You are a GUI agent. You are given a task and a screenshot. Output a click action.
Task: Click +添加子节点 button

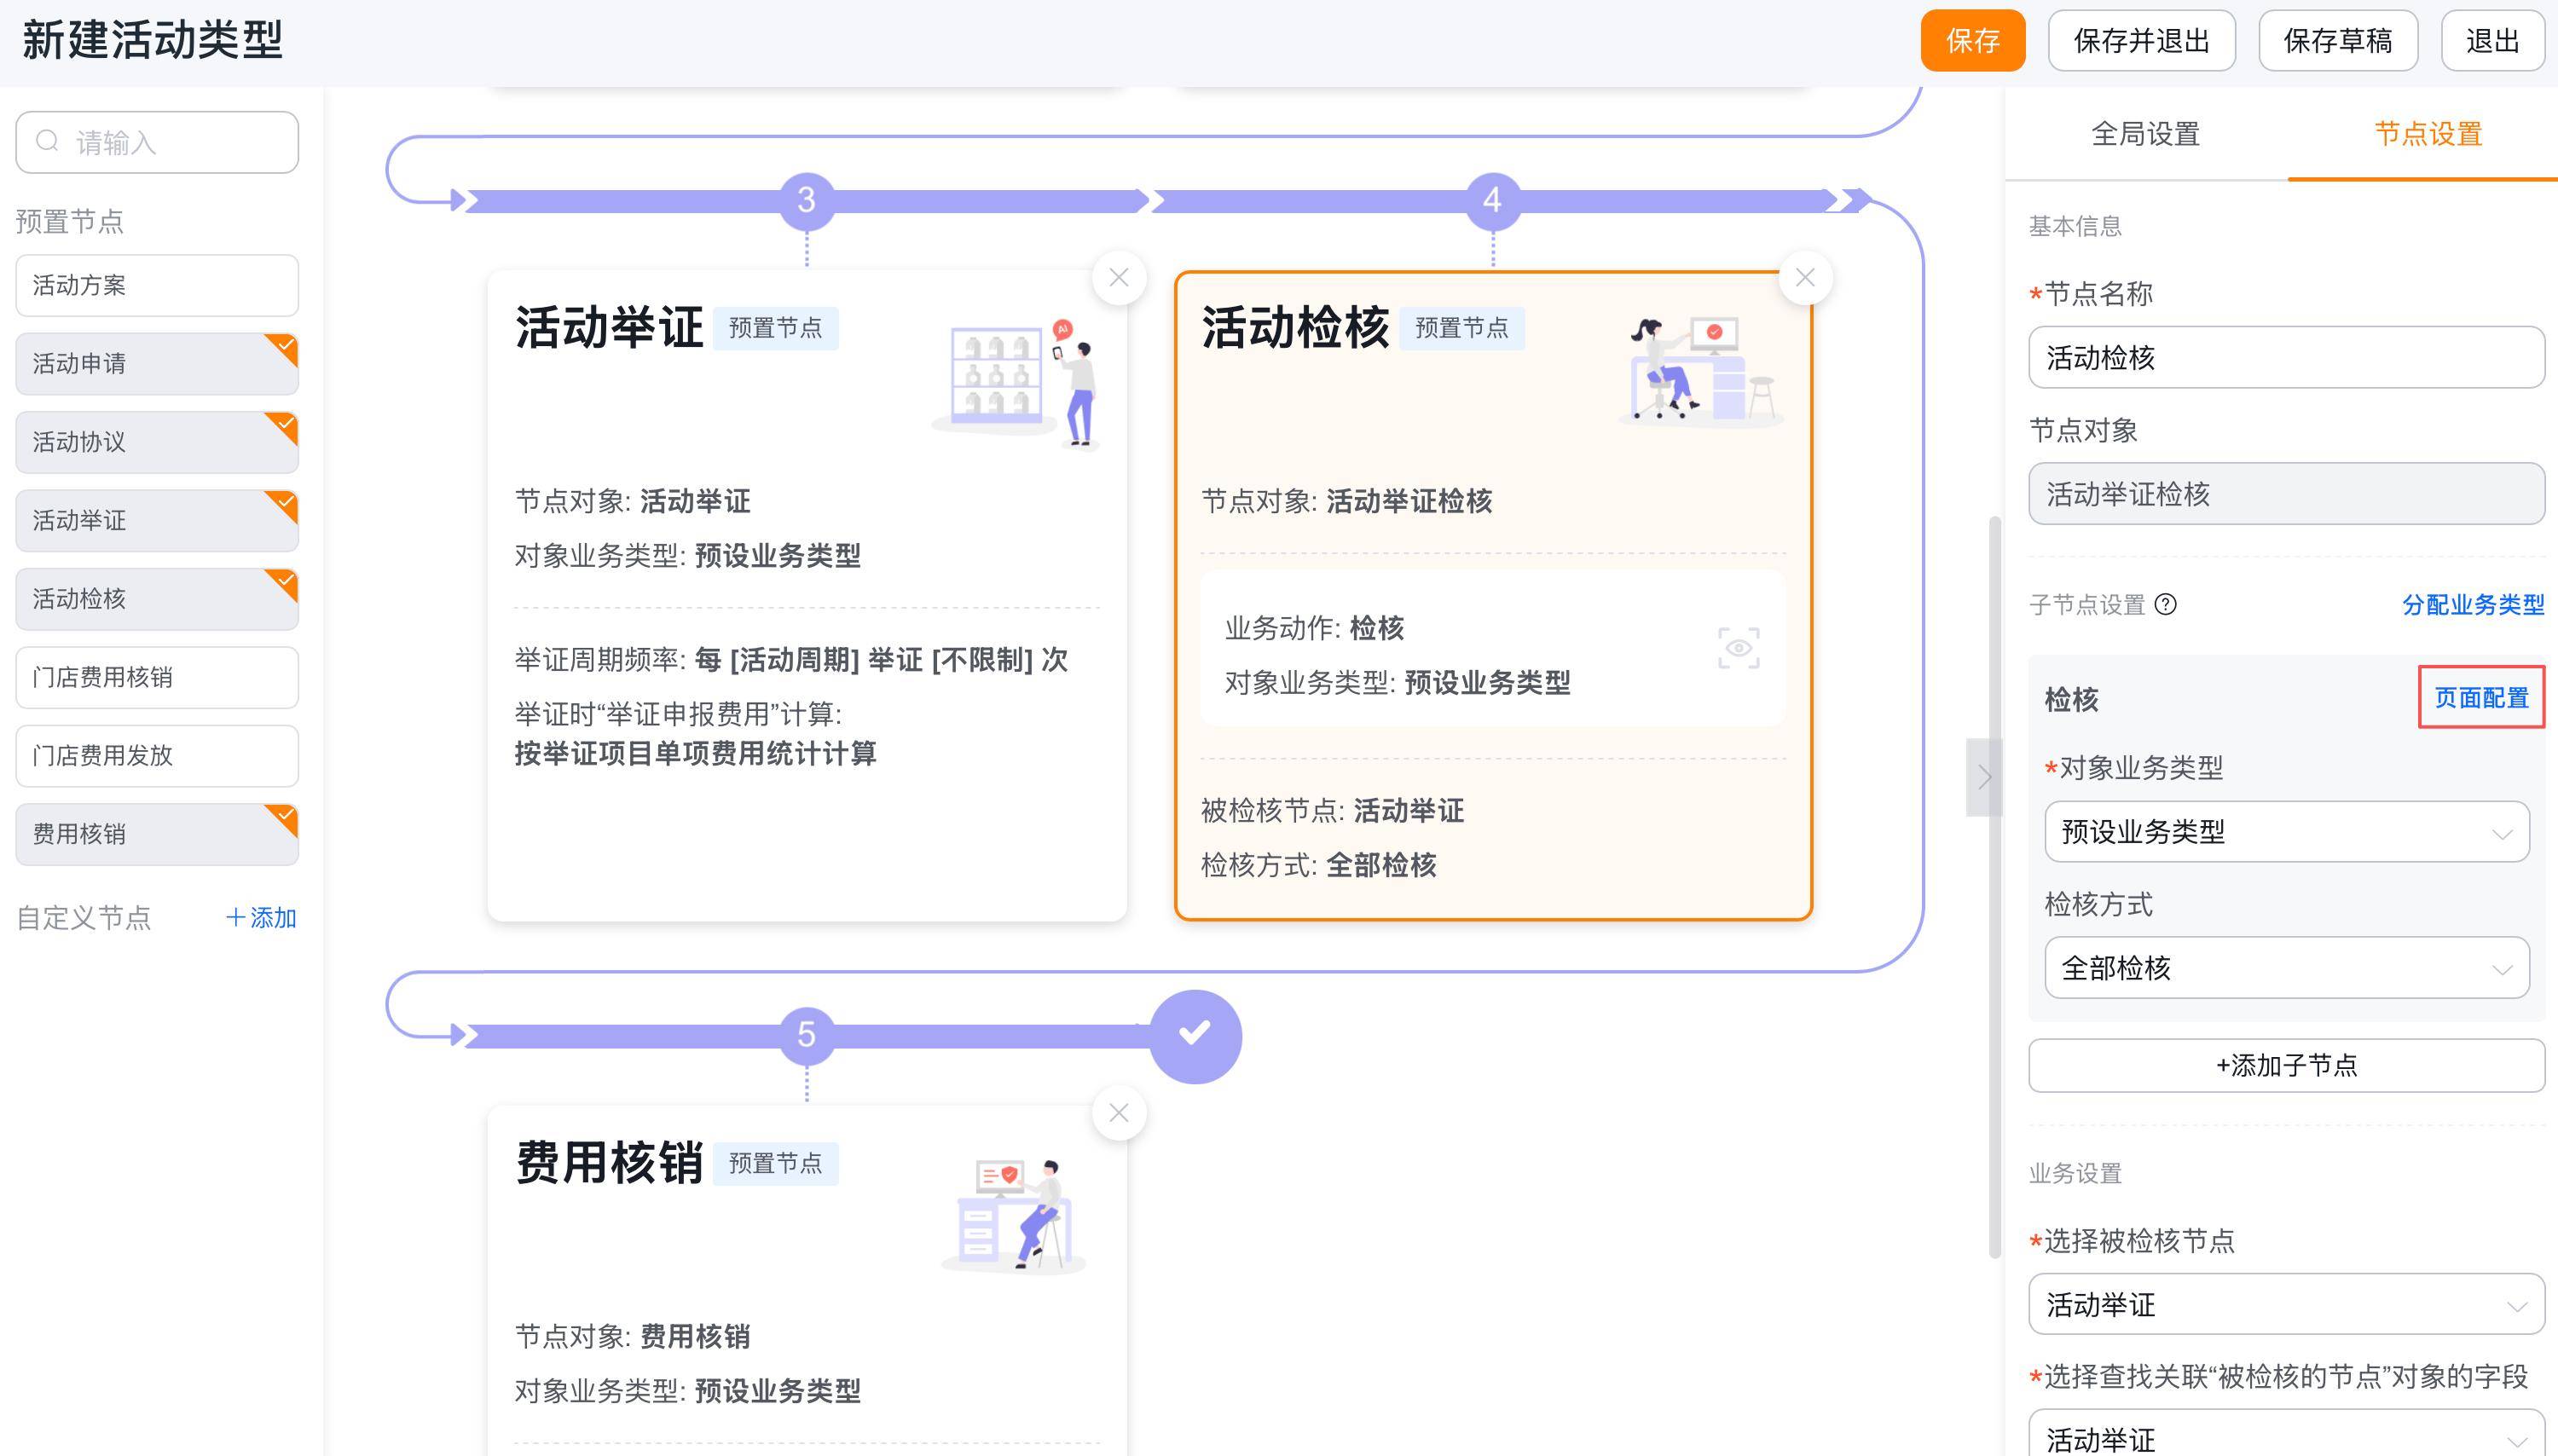[2286, 1065]
